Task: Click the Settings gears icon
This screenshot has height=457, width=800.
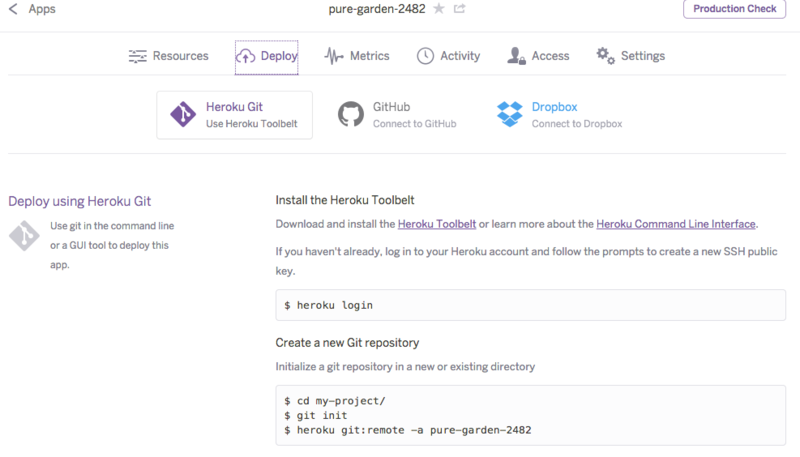Action: tap(606, 56)
